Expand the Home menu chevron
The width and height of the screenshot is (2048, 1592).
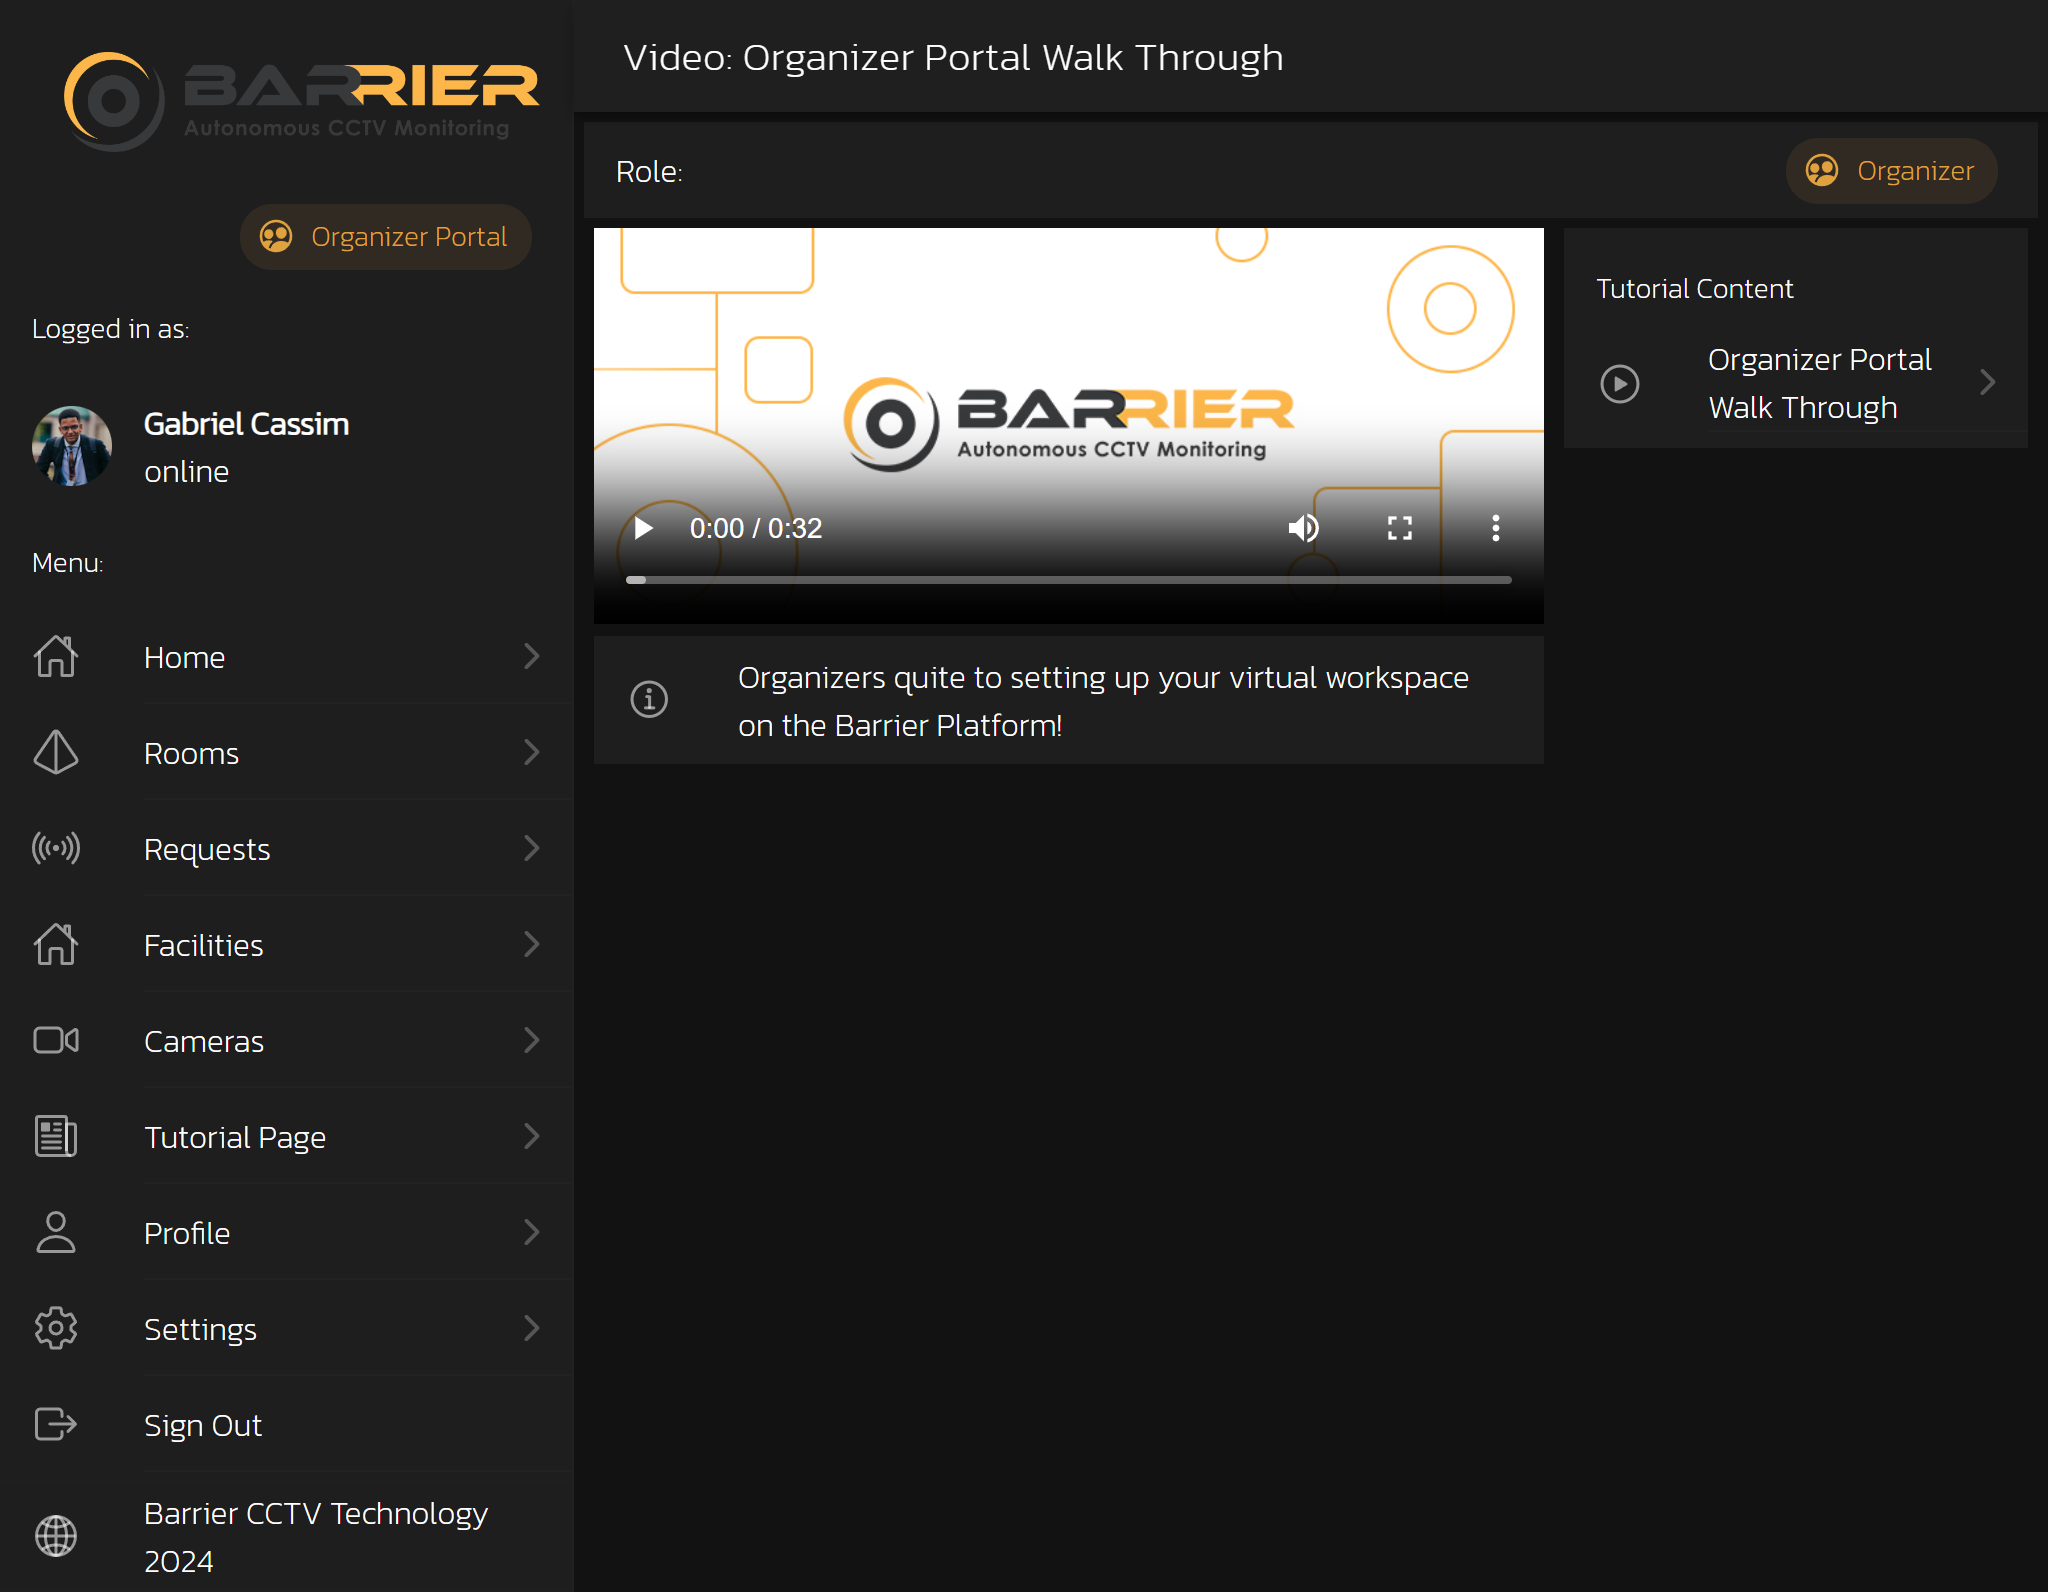[x=532, y=656]
